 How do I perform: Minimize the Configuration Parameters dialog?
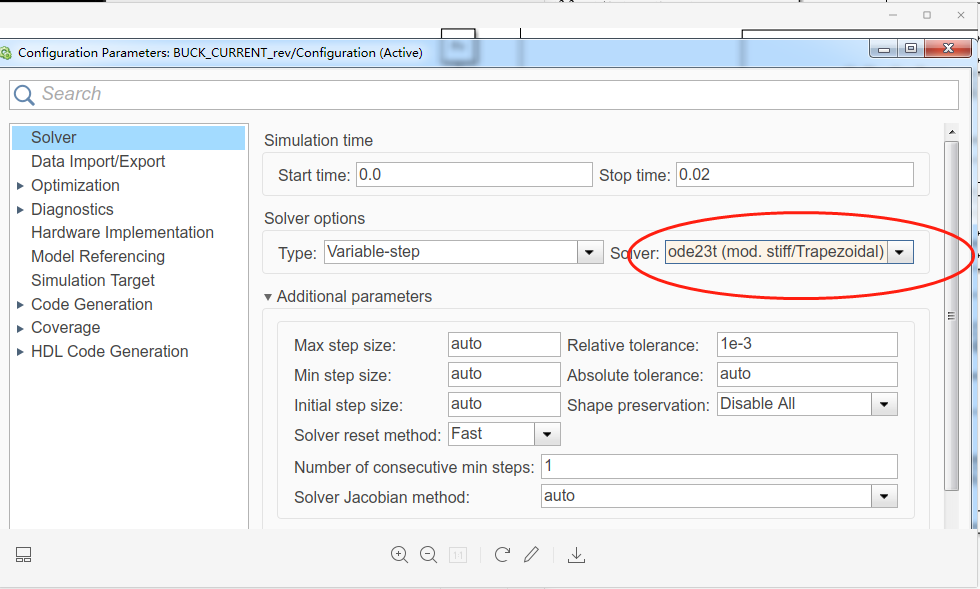point(884,49)
